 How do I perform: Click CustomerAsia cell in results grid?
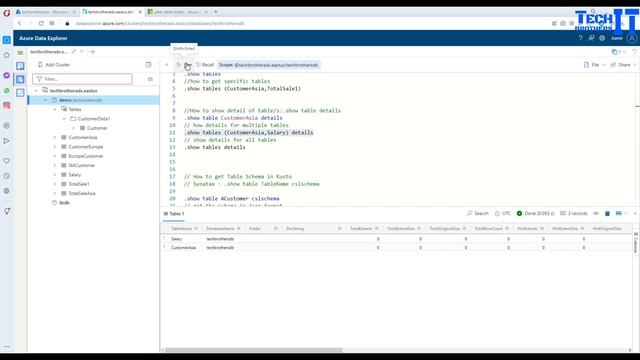tap(183, 248)
